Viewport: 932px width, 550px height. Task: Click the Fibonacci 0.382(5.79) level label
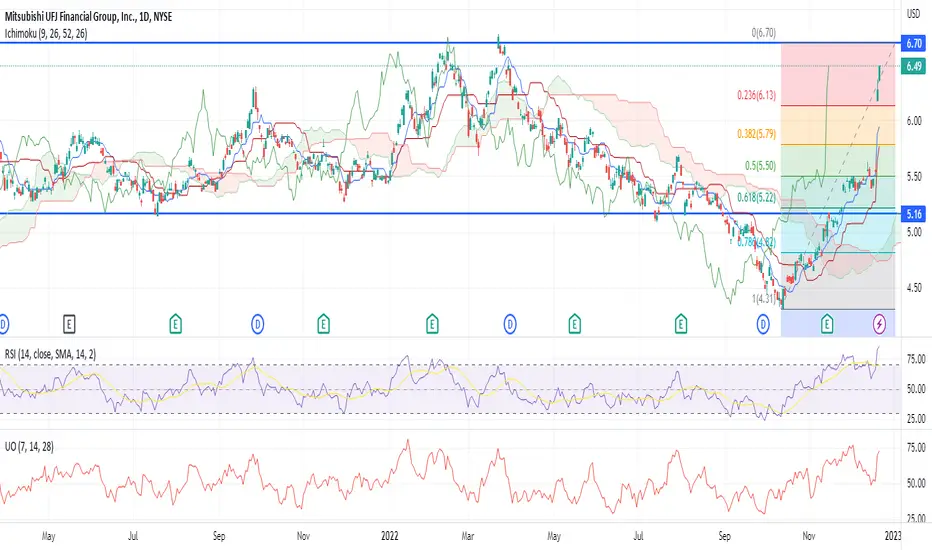click(756, 134)
